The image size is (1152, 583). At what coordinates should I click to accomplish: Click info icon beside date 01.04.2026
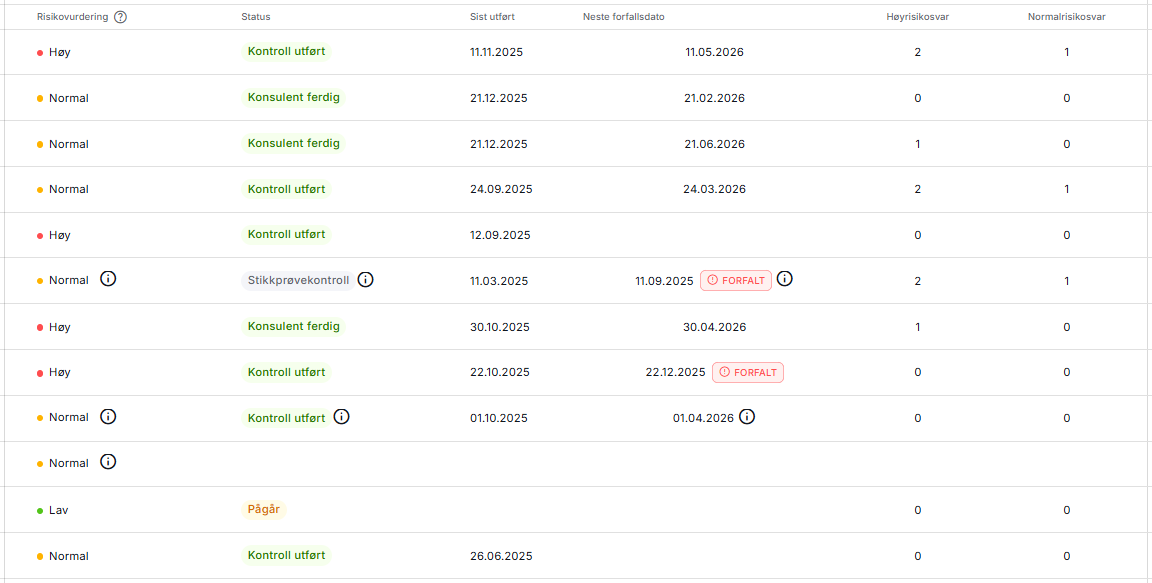tap(747, 417)
